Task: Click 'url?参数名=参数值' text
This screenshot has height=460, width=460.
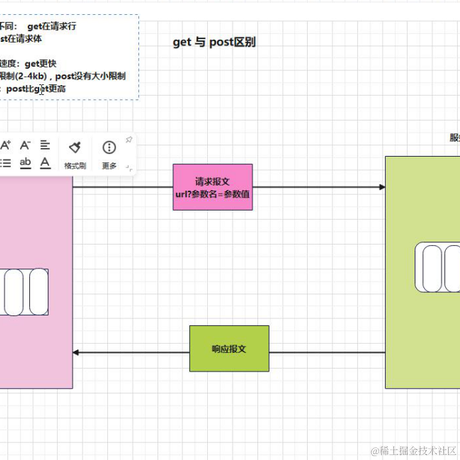Action: click(212, 194)
